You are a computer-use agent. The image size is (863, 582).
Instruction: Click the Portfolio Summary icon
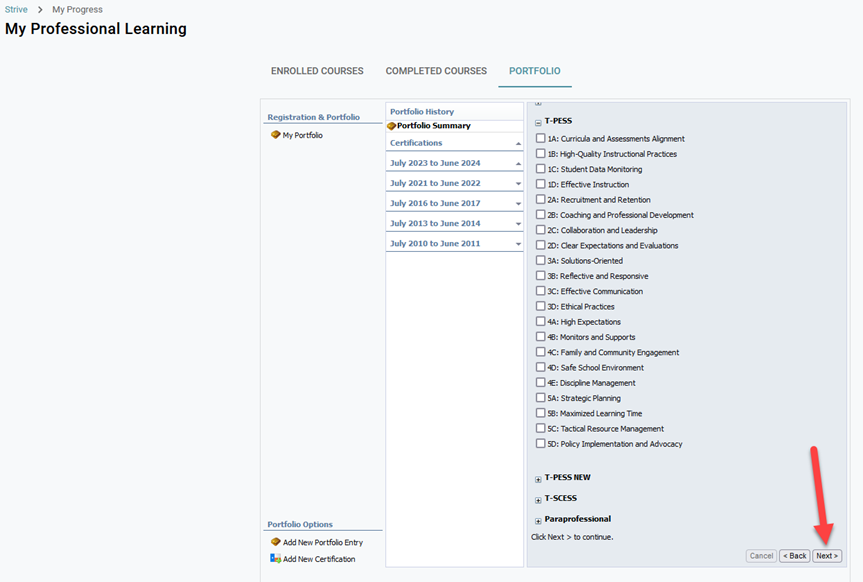tap(391, 126)
